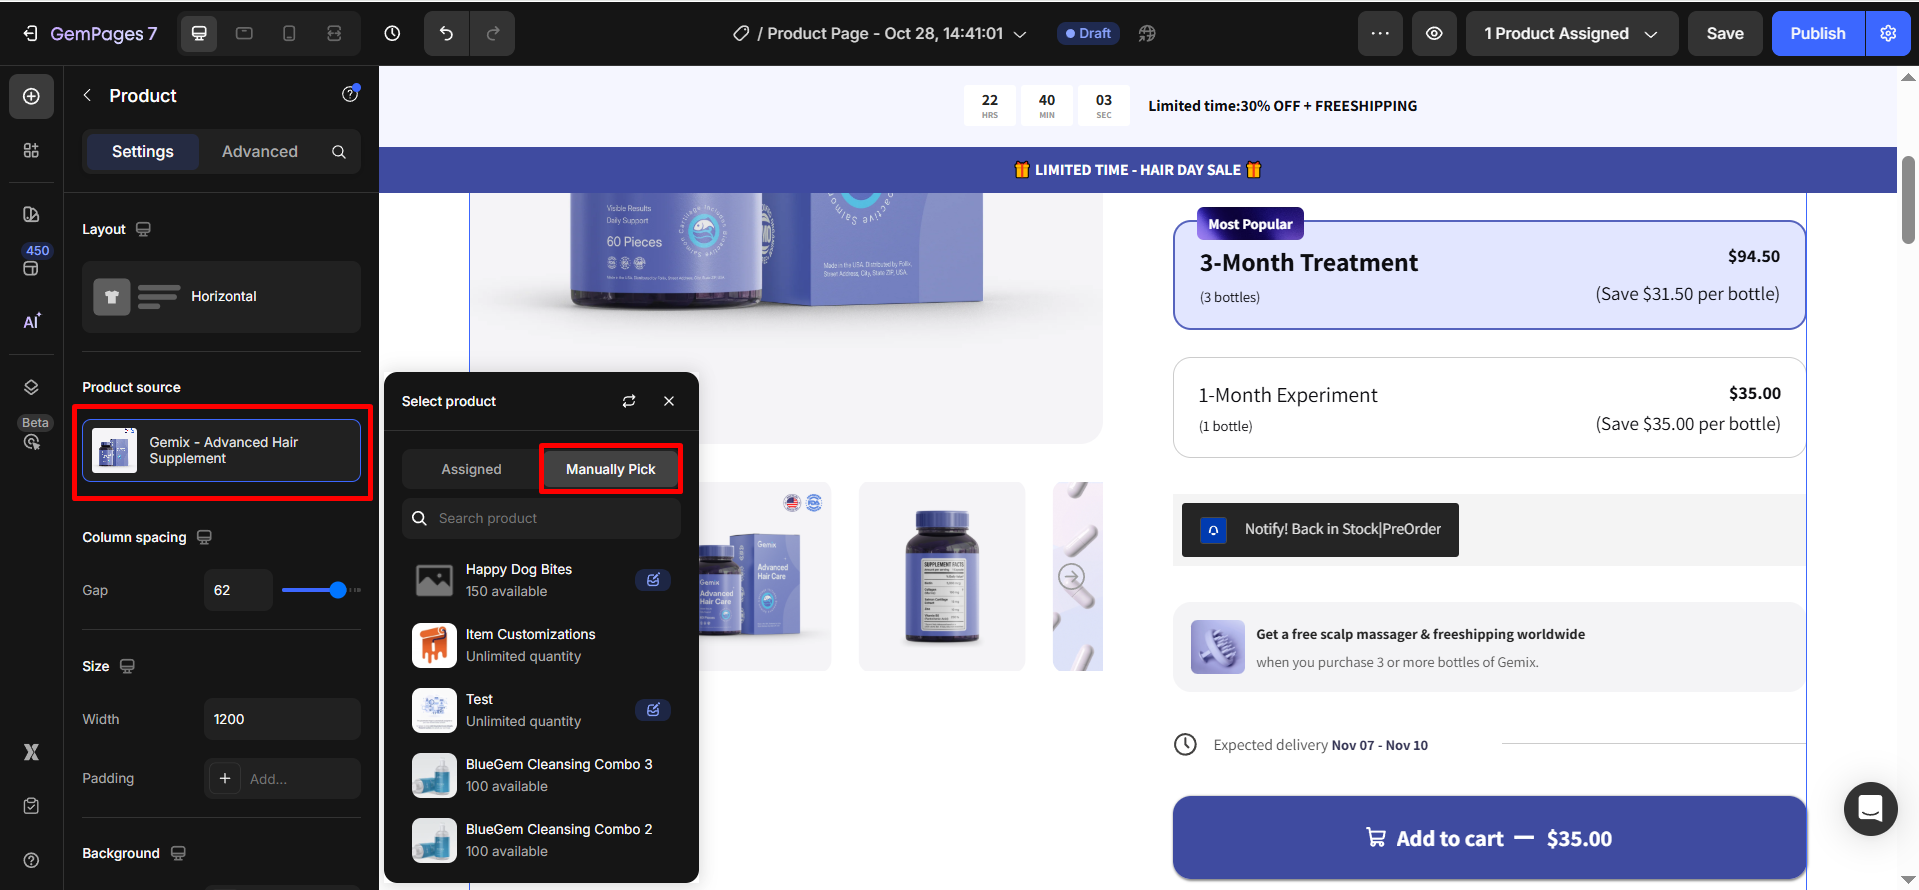Open the help question mark icon
The height and width of the screenshot is (890, 1919).
[x=31, y=860]
